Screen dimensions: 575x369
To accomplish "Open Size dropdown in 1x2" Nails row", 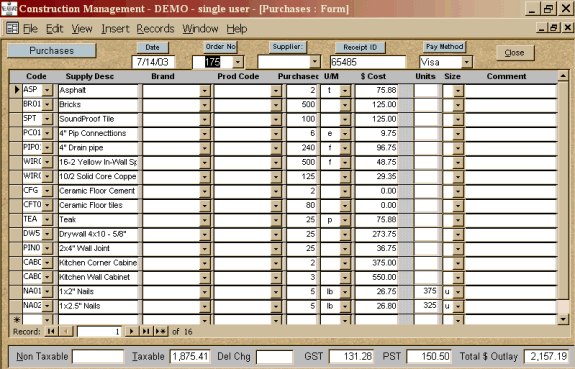I will pos(458,292).
